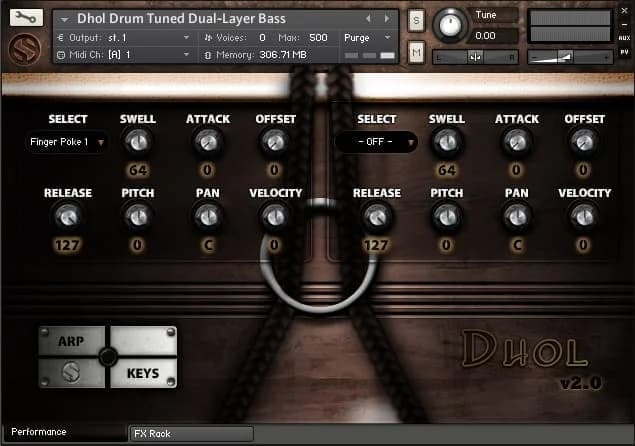The width and height of the screenshot is (635, 446).
Task: Solo the instrument with the S button
Action: (416, 20)
